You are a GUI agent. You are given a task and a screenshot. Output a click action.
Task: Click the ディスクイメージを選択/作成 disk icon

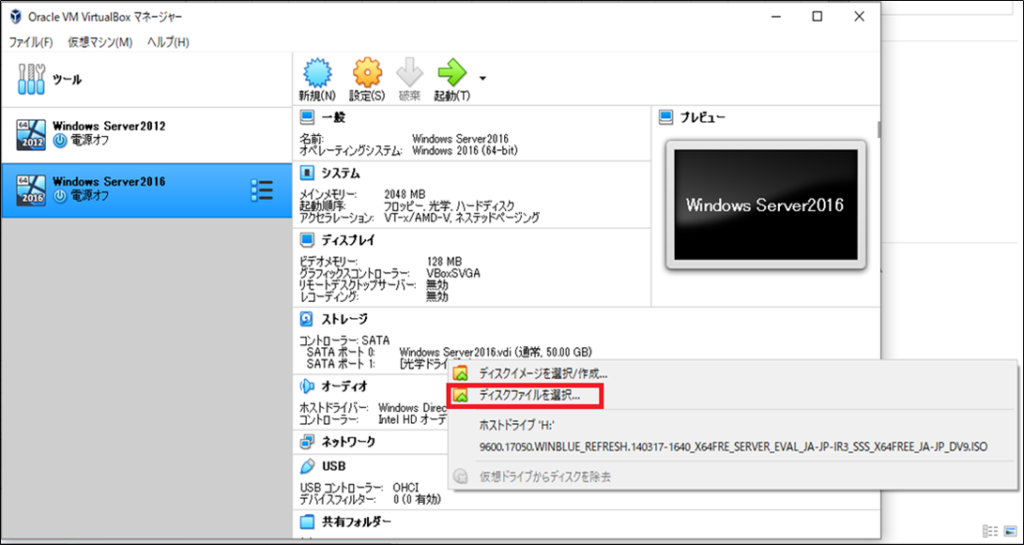point(460,374)
